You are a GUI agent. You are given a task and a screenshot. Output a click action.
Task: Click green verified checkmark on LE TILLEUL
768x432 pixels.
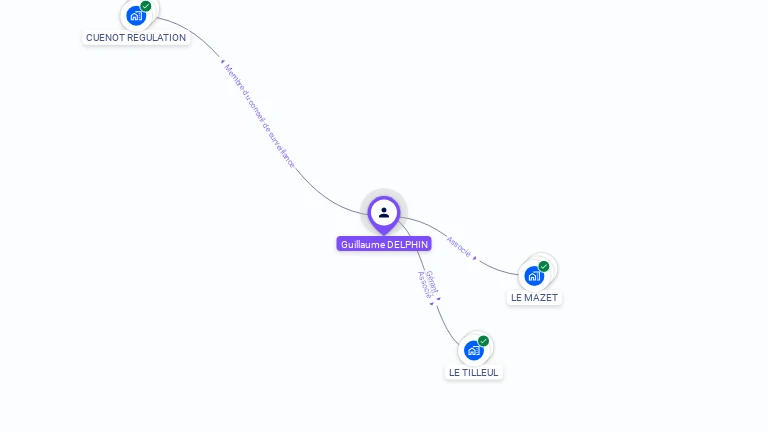tap(483, 341)
